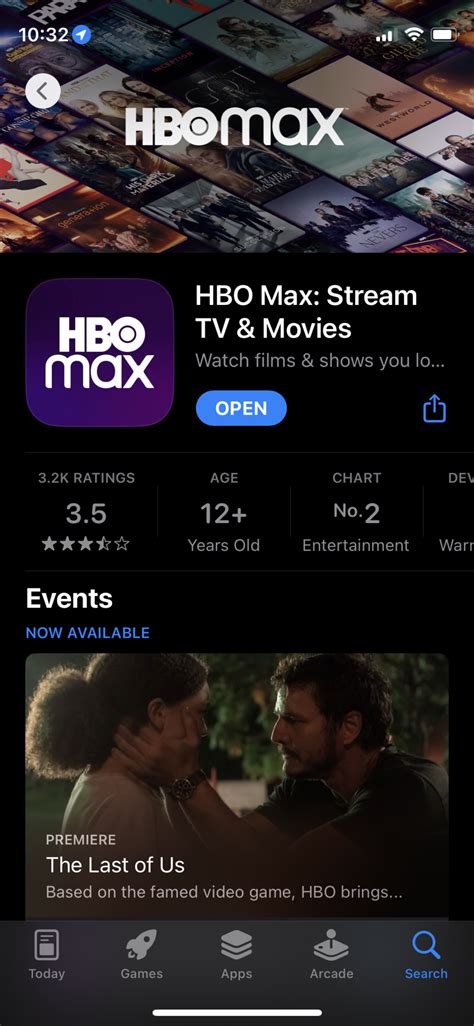This screenshot has width=474, height=1026.
Task: Open The Last of Us event card
Action: pyautogui.click(x=237, y=787)
